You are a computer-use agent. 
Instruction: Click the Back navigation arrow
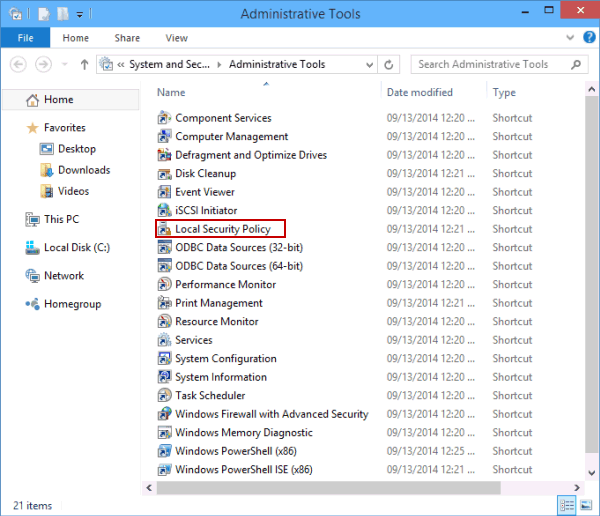pos(18,64)
